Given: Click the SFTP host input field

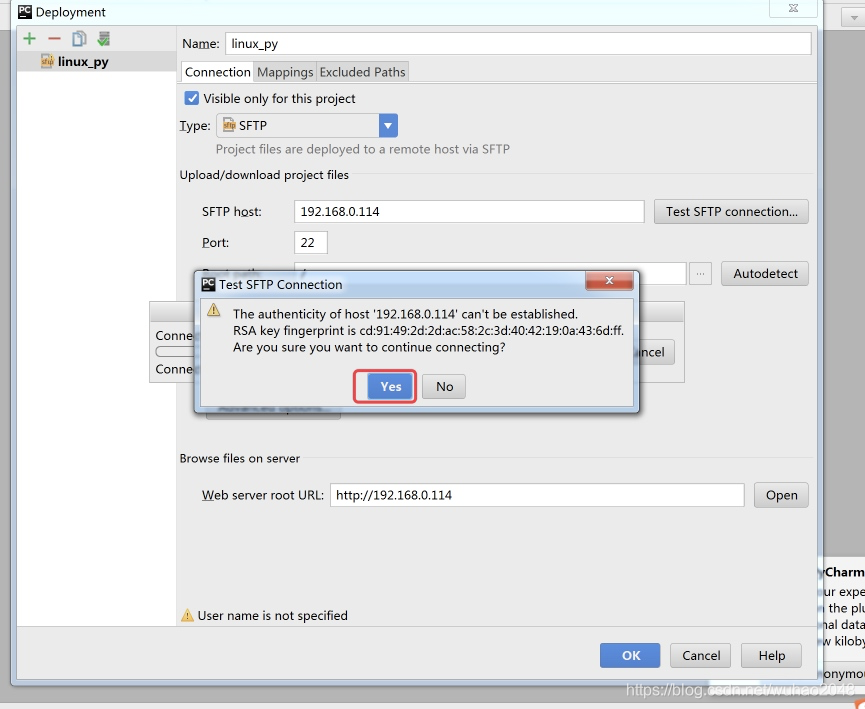Looking at the screenshot, I should pyautogui.click(x=469, y=212).
